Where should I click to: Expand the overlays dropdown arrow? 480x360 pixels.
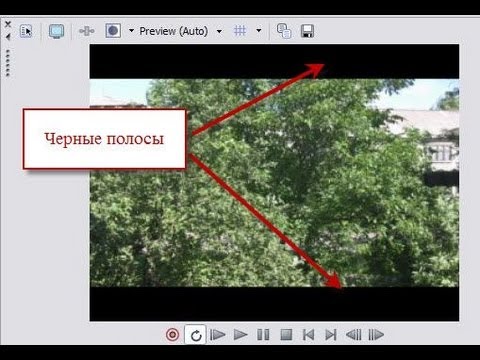tap(259, 31)
